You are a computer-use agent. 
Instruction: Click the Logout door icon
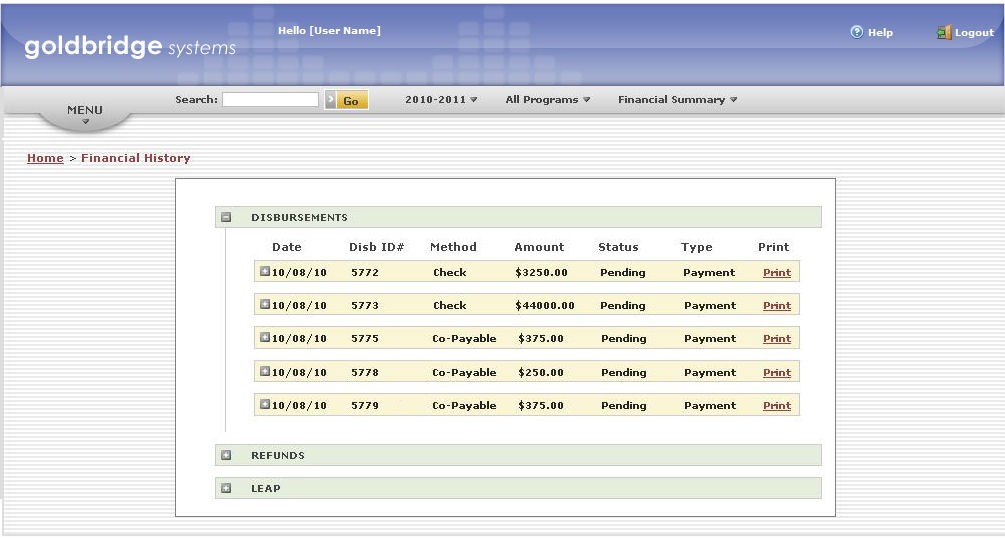click(943, 32)
